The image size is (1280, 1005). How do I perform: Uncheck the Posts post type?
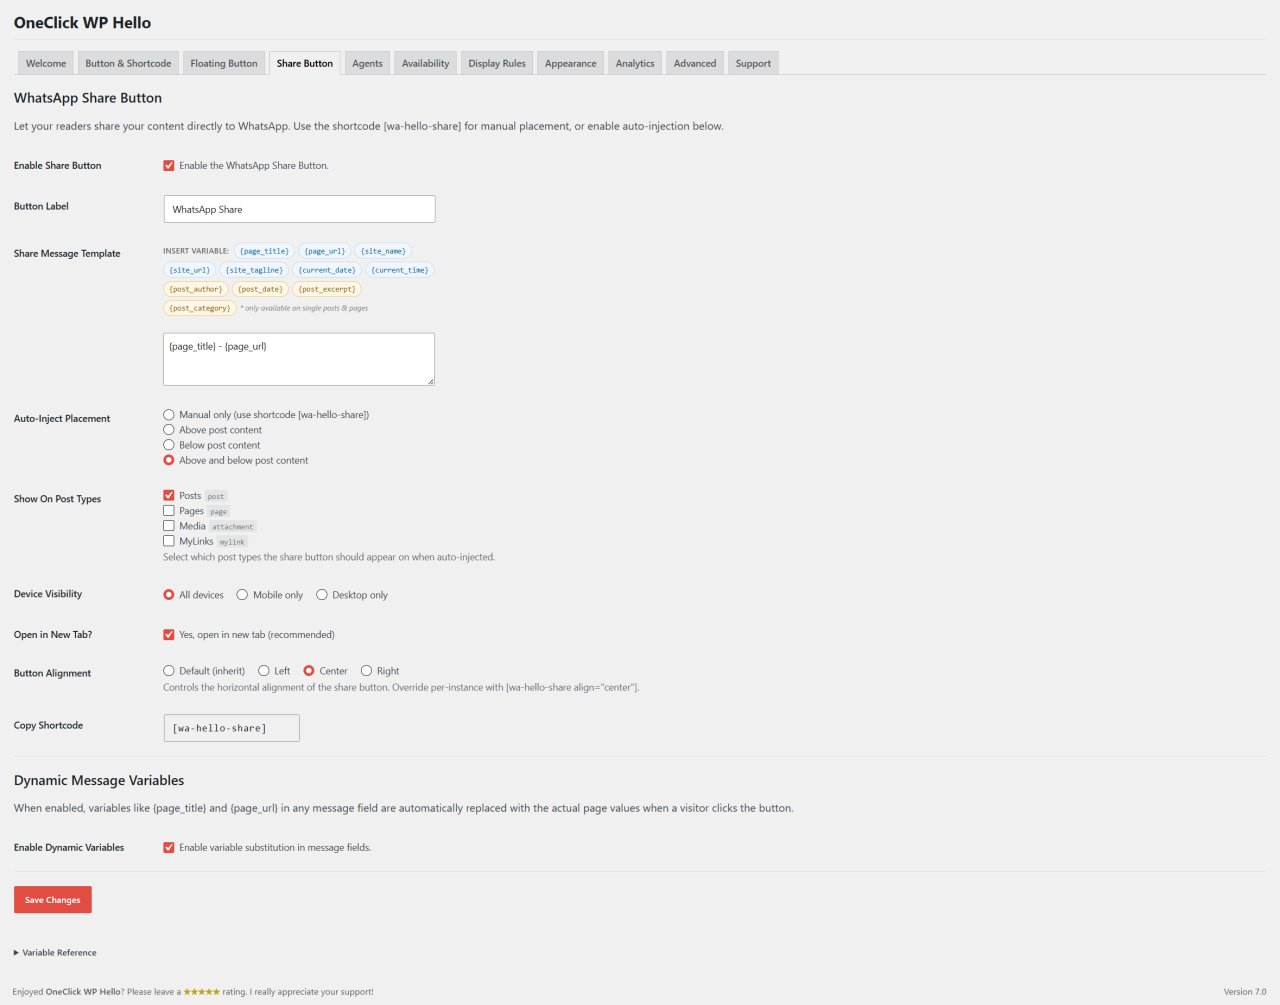(x=169, y=495)
